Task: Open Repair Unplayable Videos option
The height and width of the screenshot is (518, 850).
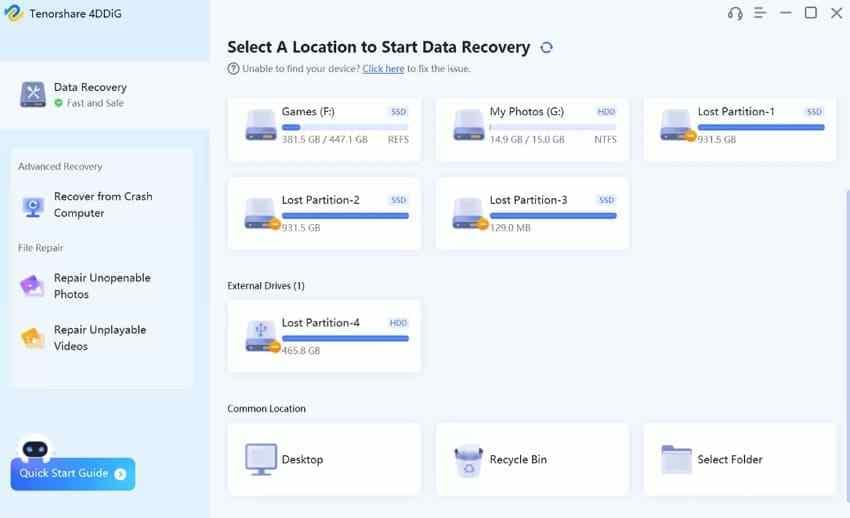Action: pyautogui.click(x=101, y=338)
